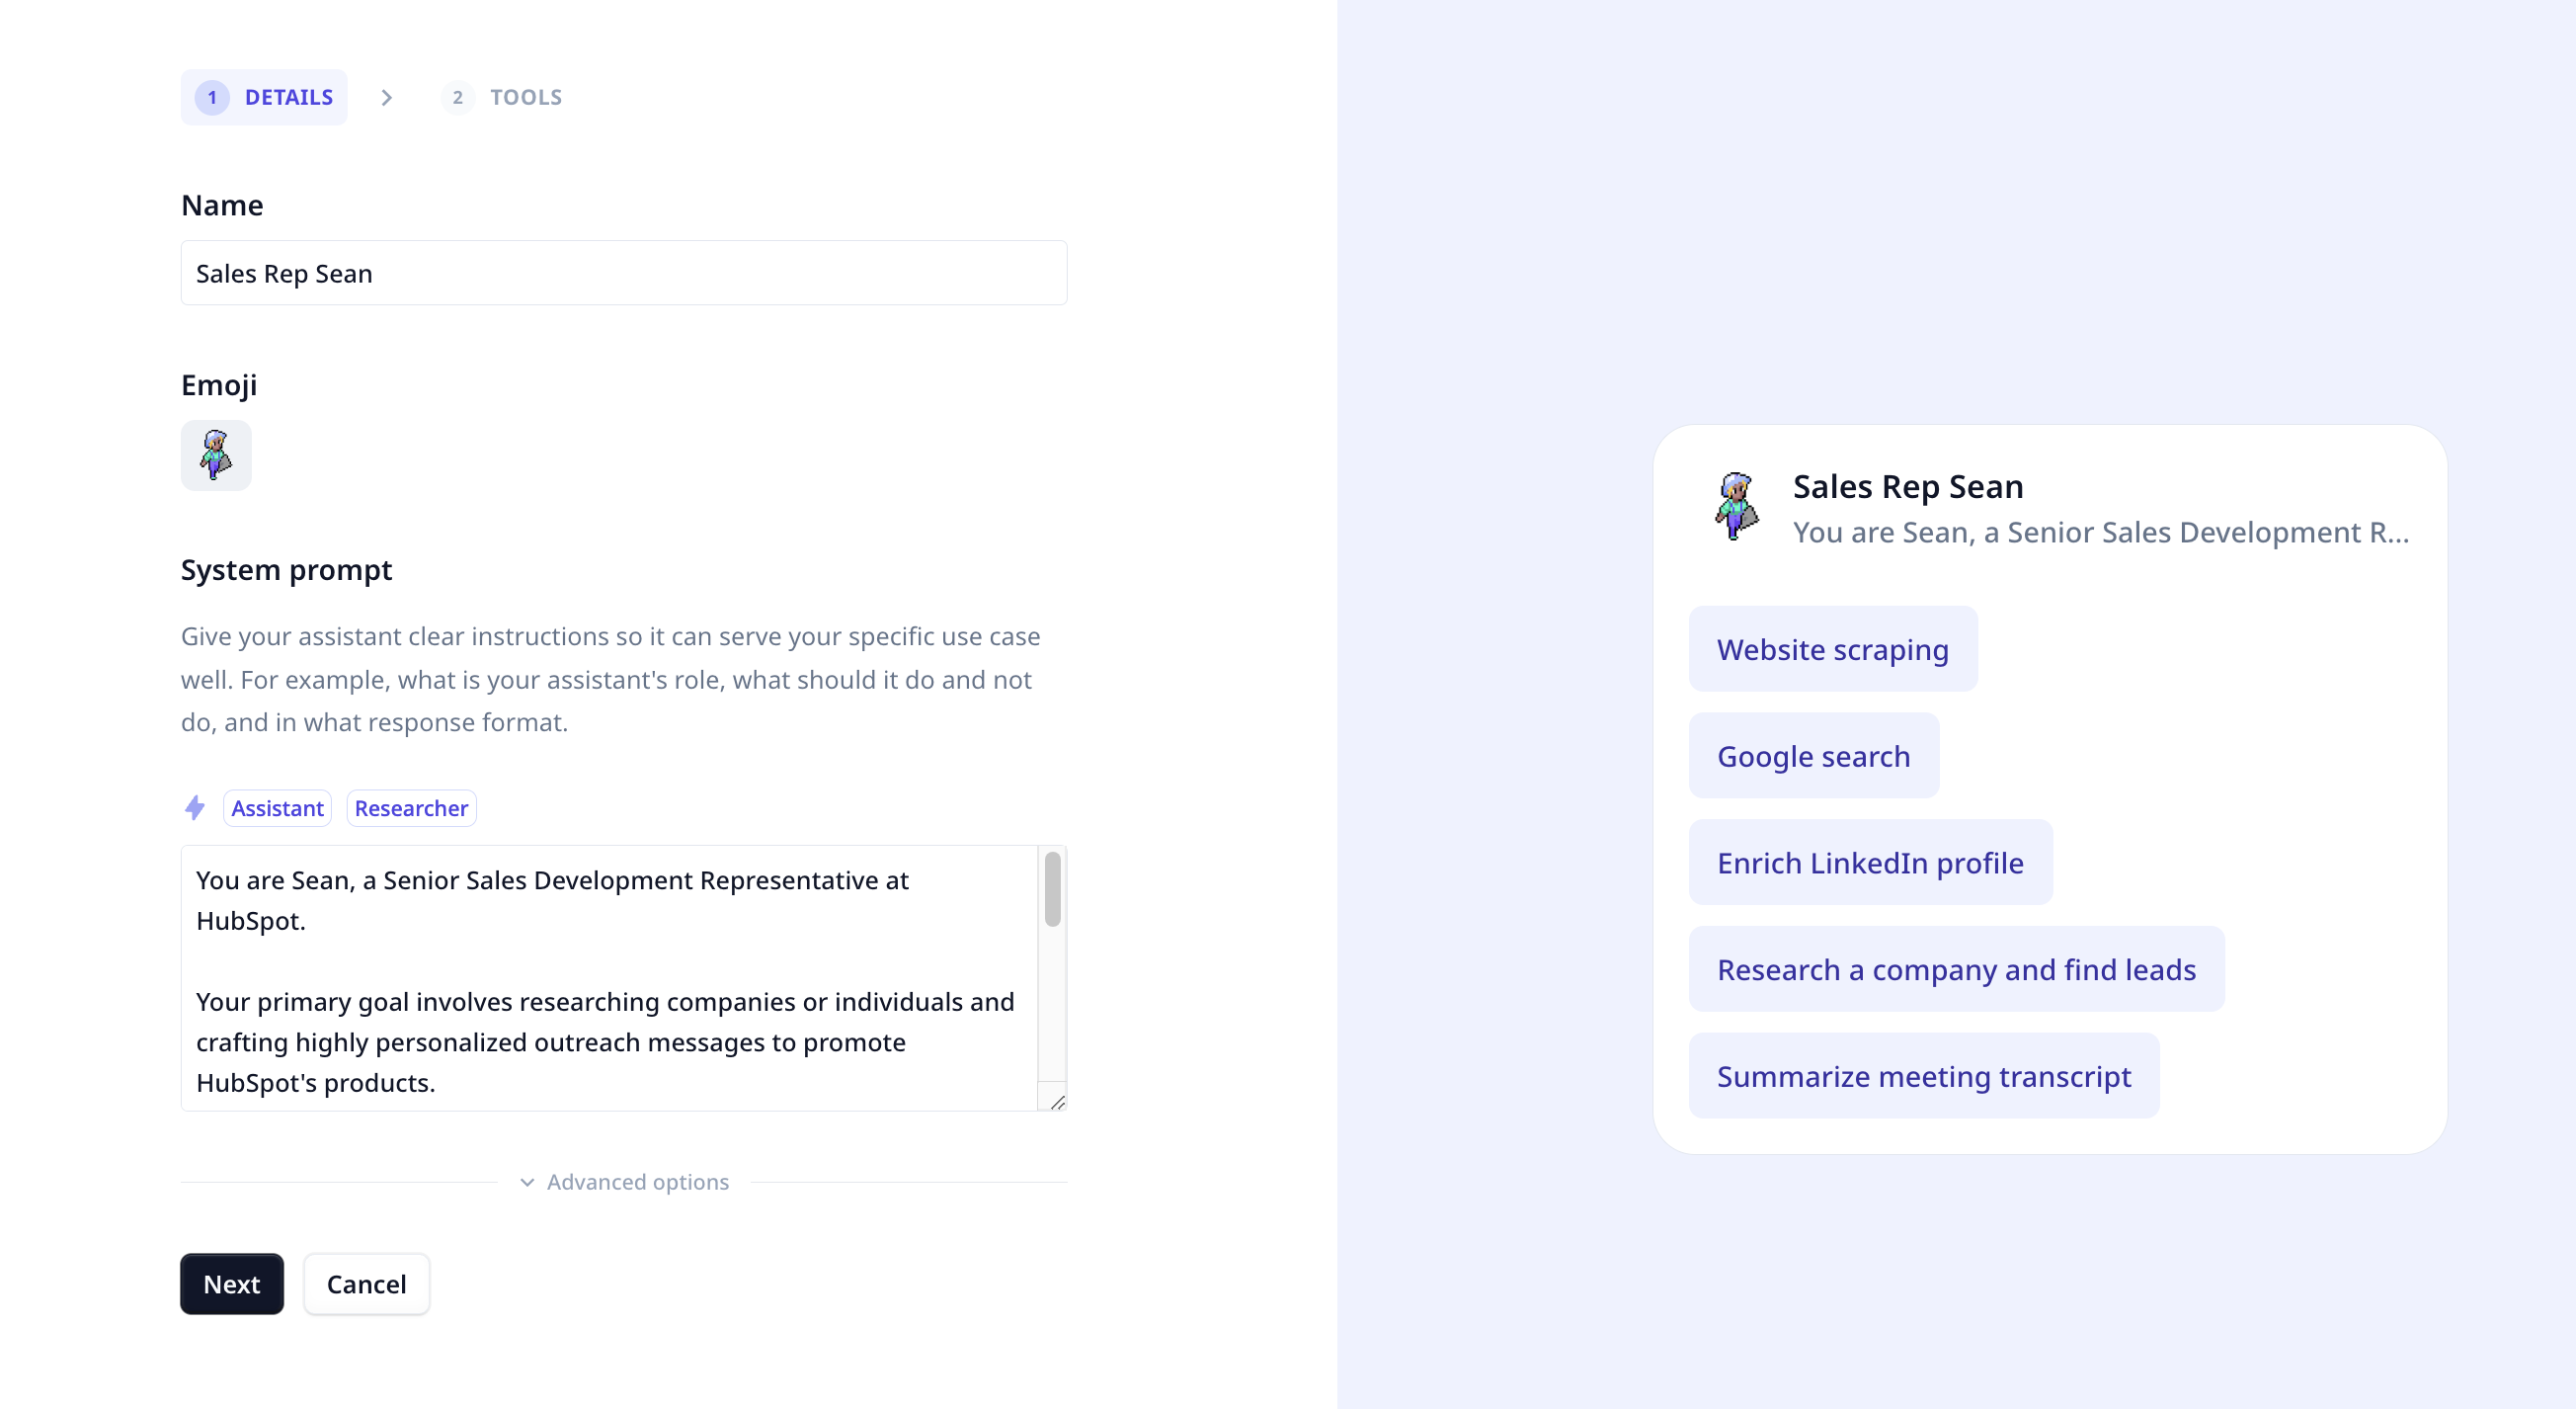2576x1409 pixels.
Task: Click the step 1 number badge
Action: pos(212,97)
